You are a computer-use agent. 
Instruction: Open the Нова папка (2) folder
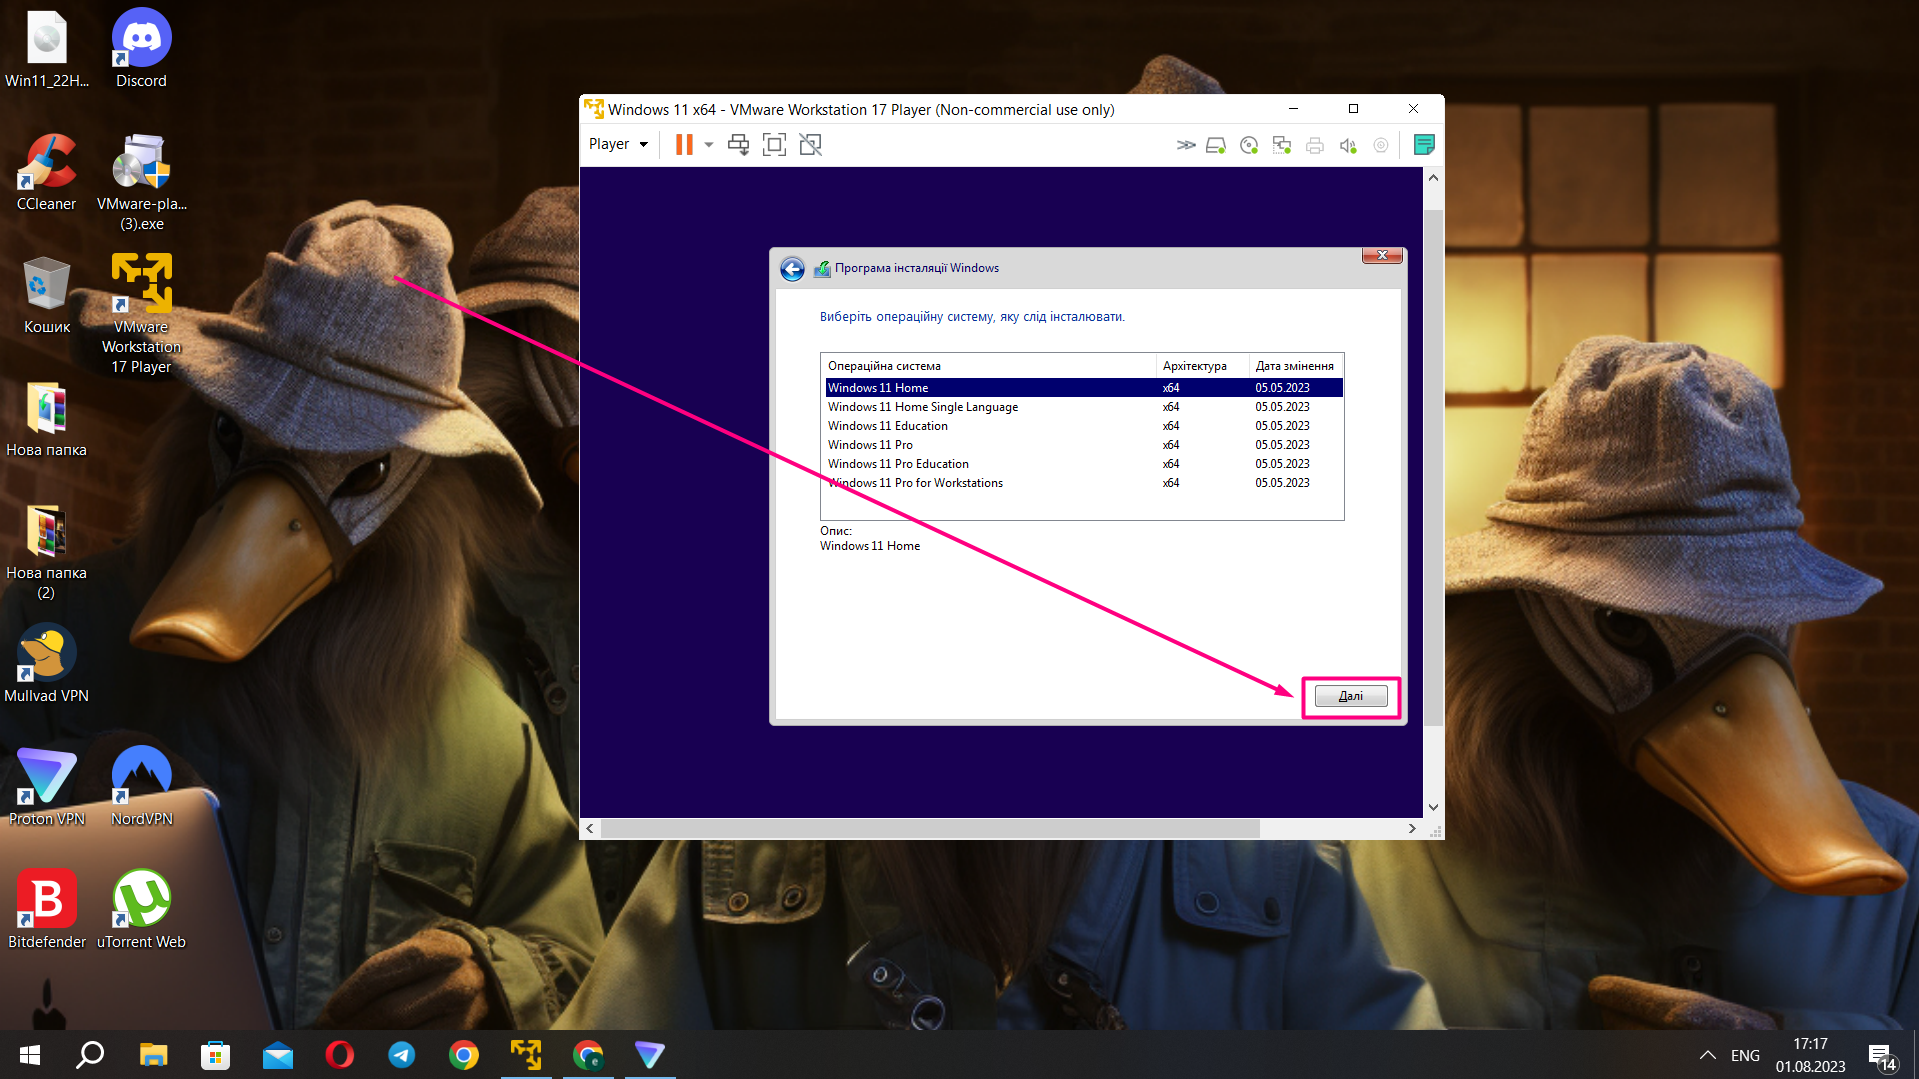46,552
